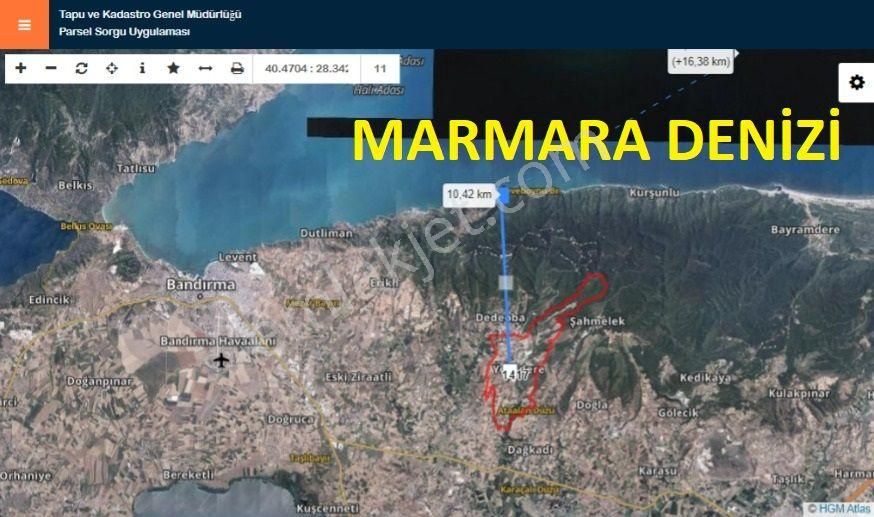874x517 pixels.
Task: Open the orange hamburger menu
Action: (25, 25)
